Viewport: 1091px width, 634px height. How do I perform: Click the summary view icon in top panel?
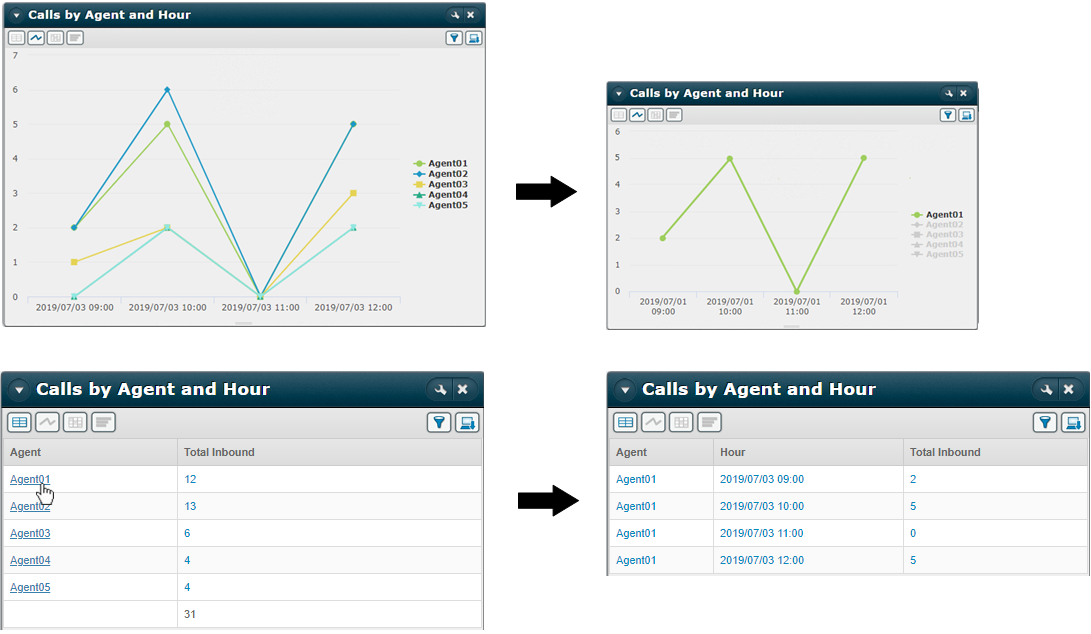pyautogui.click(x=73, y=37)
